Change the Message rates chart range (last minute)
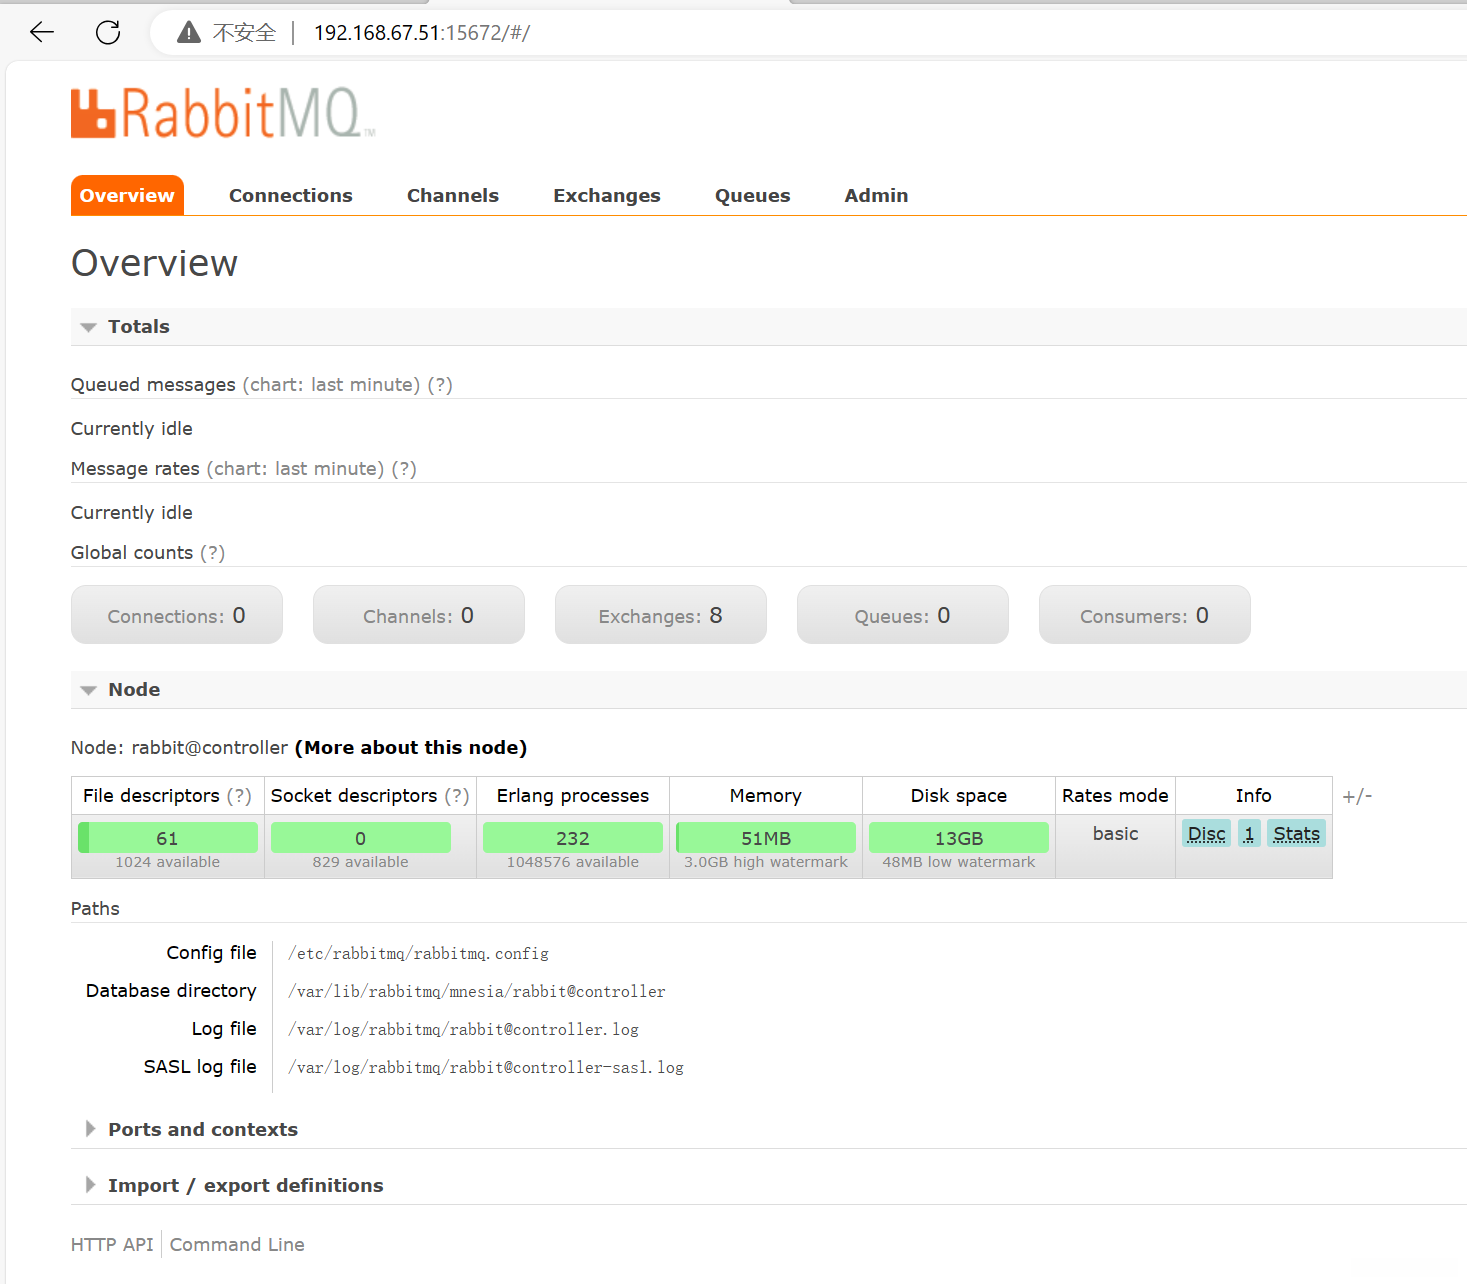Viewport: 1467px width, 1284px height. pos(296,469)
